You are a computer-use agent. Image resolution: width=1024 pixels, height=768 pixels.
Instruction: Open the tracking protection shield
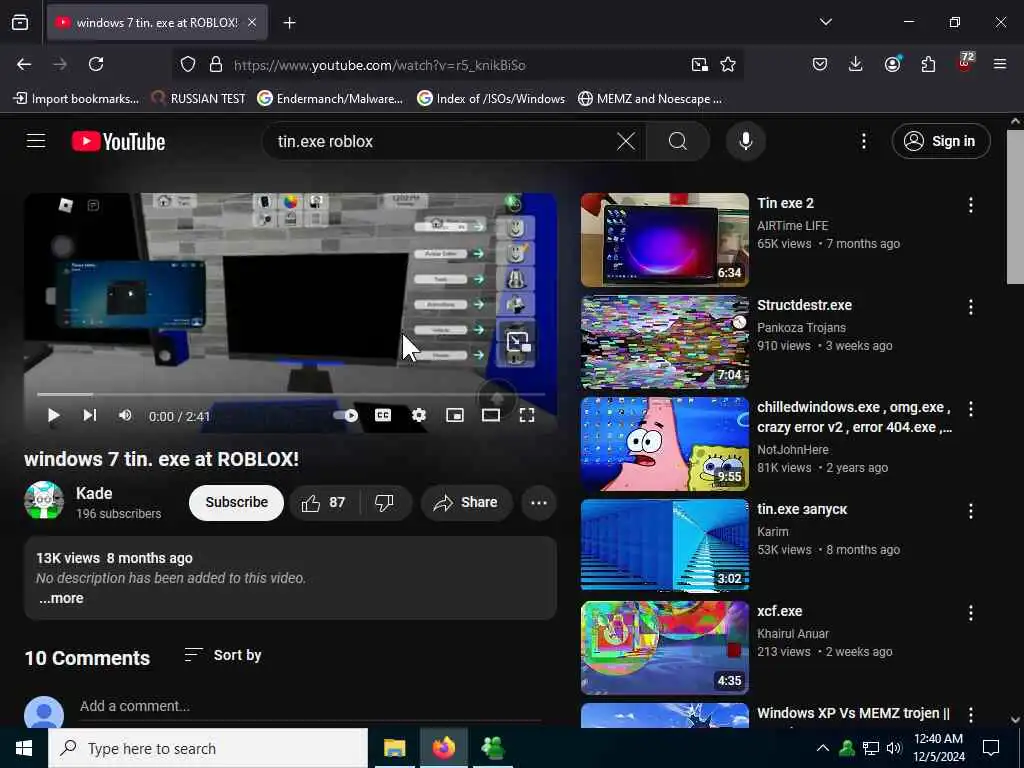(188, 64)
